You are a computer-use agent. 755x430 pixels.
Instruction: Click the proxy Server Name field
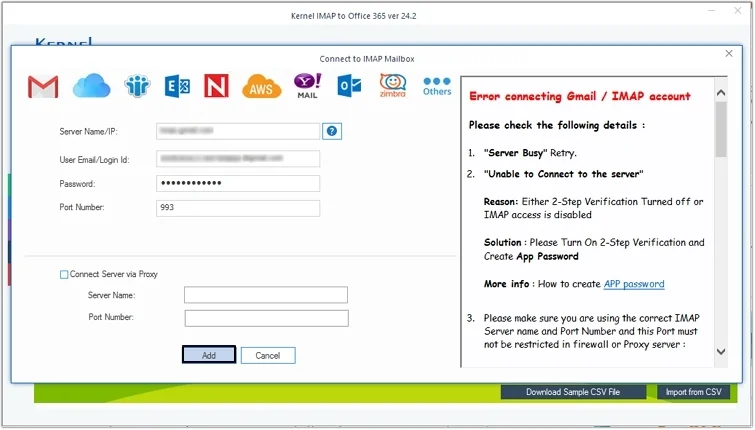click(266, 295)
